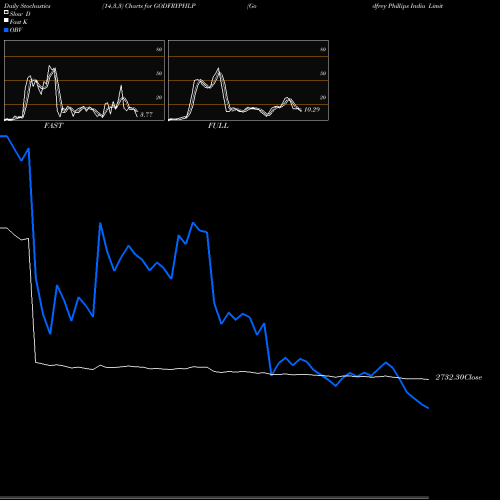
Task: Click the 8.77 value in FAST chart
Action: [146, 114]
